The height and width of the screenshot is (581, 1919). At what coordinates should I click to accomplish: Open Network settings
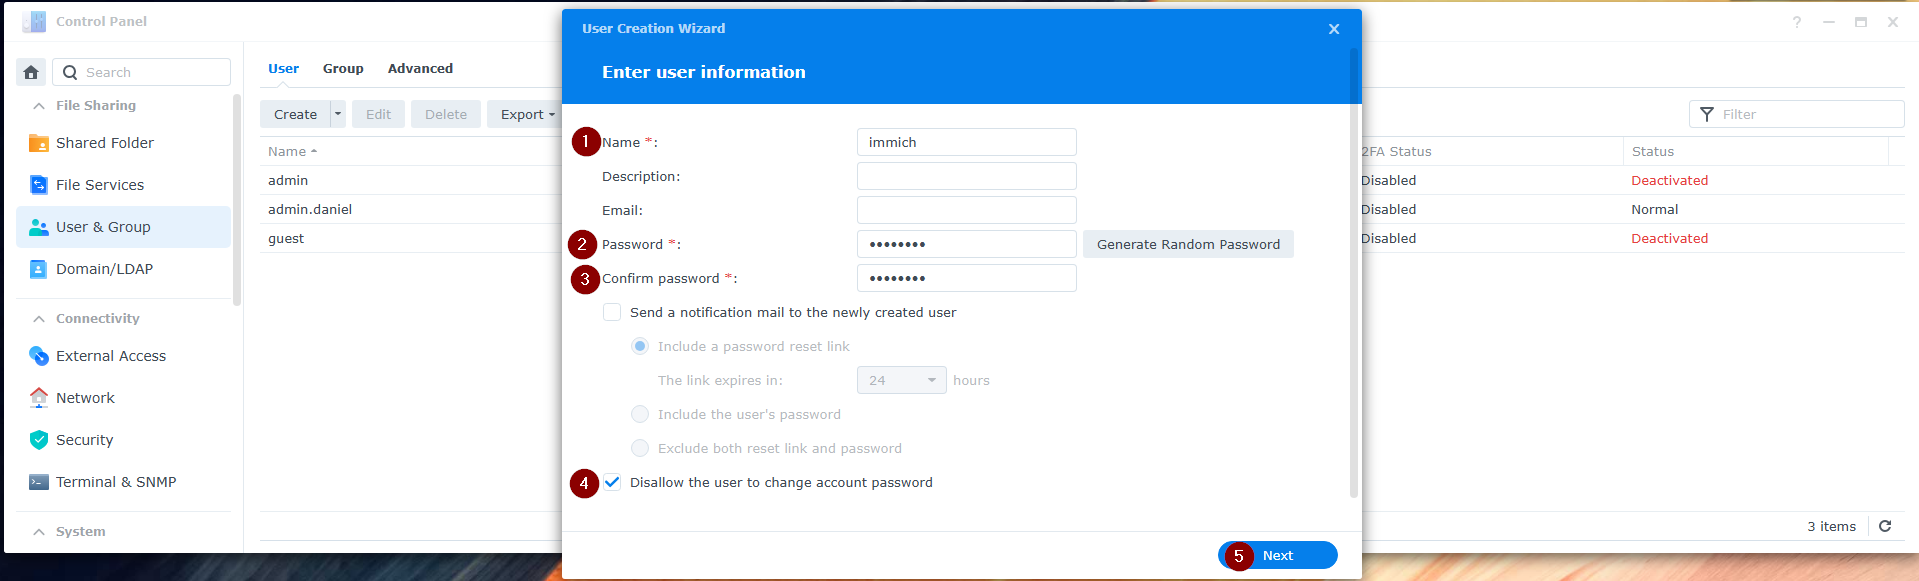tap(85, 398)
